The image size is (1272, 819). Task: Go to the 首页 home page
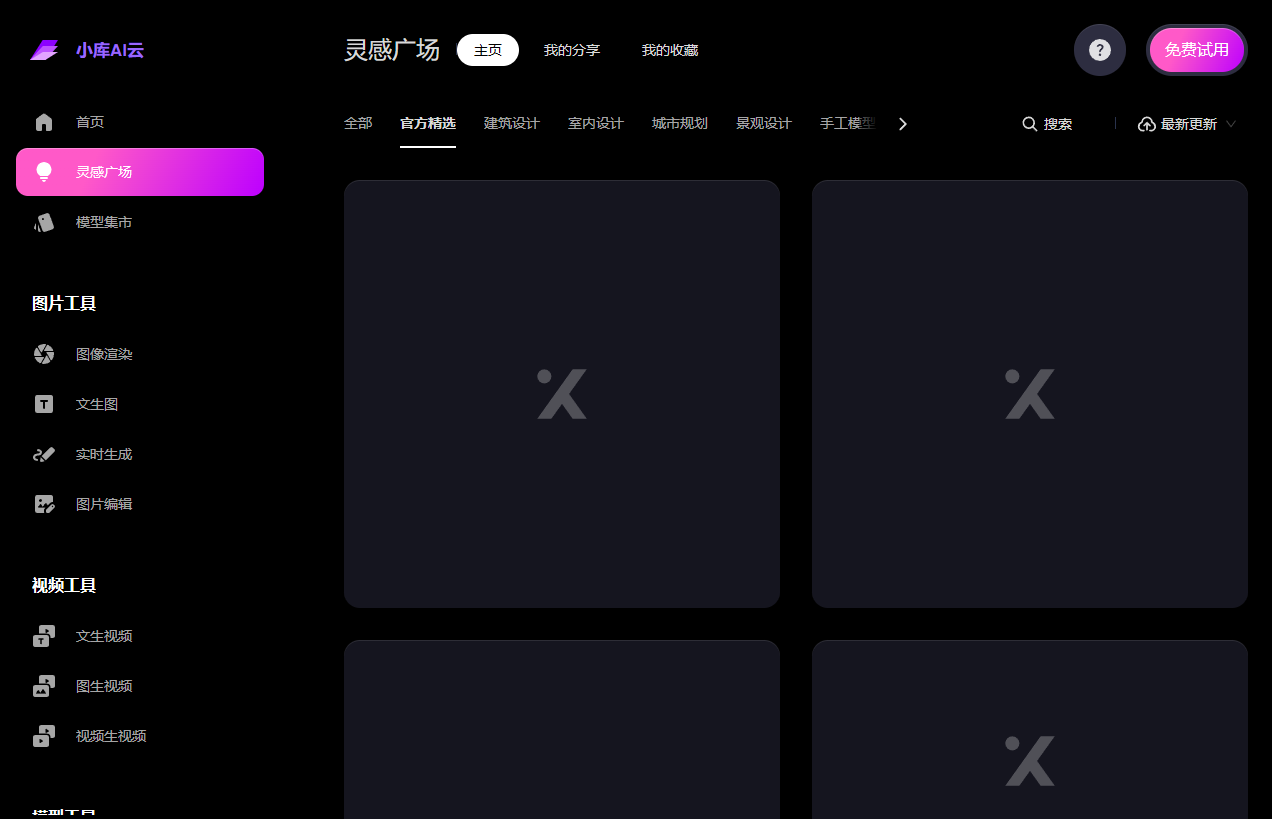(x=90, y=121)
